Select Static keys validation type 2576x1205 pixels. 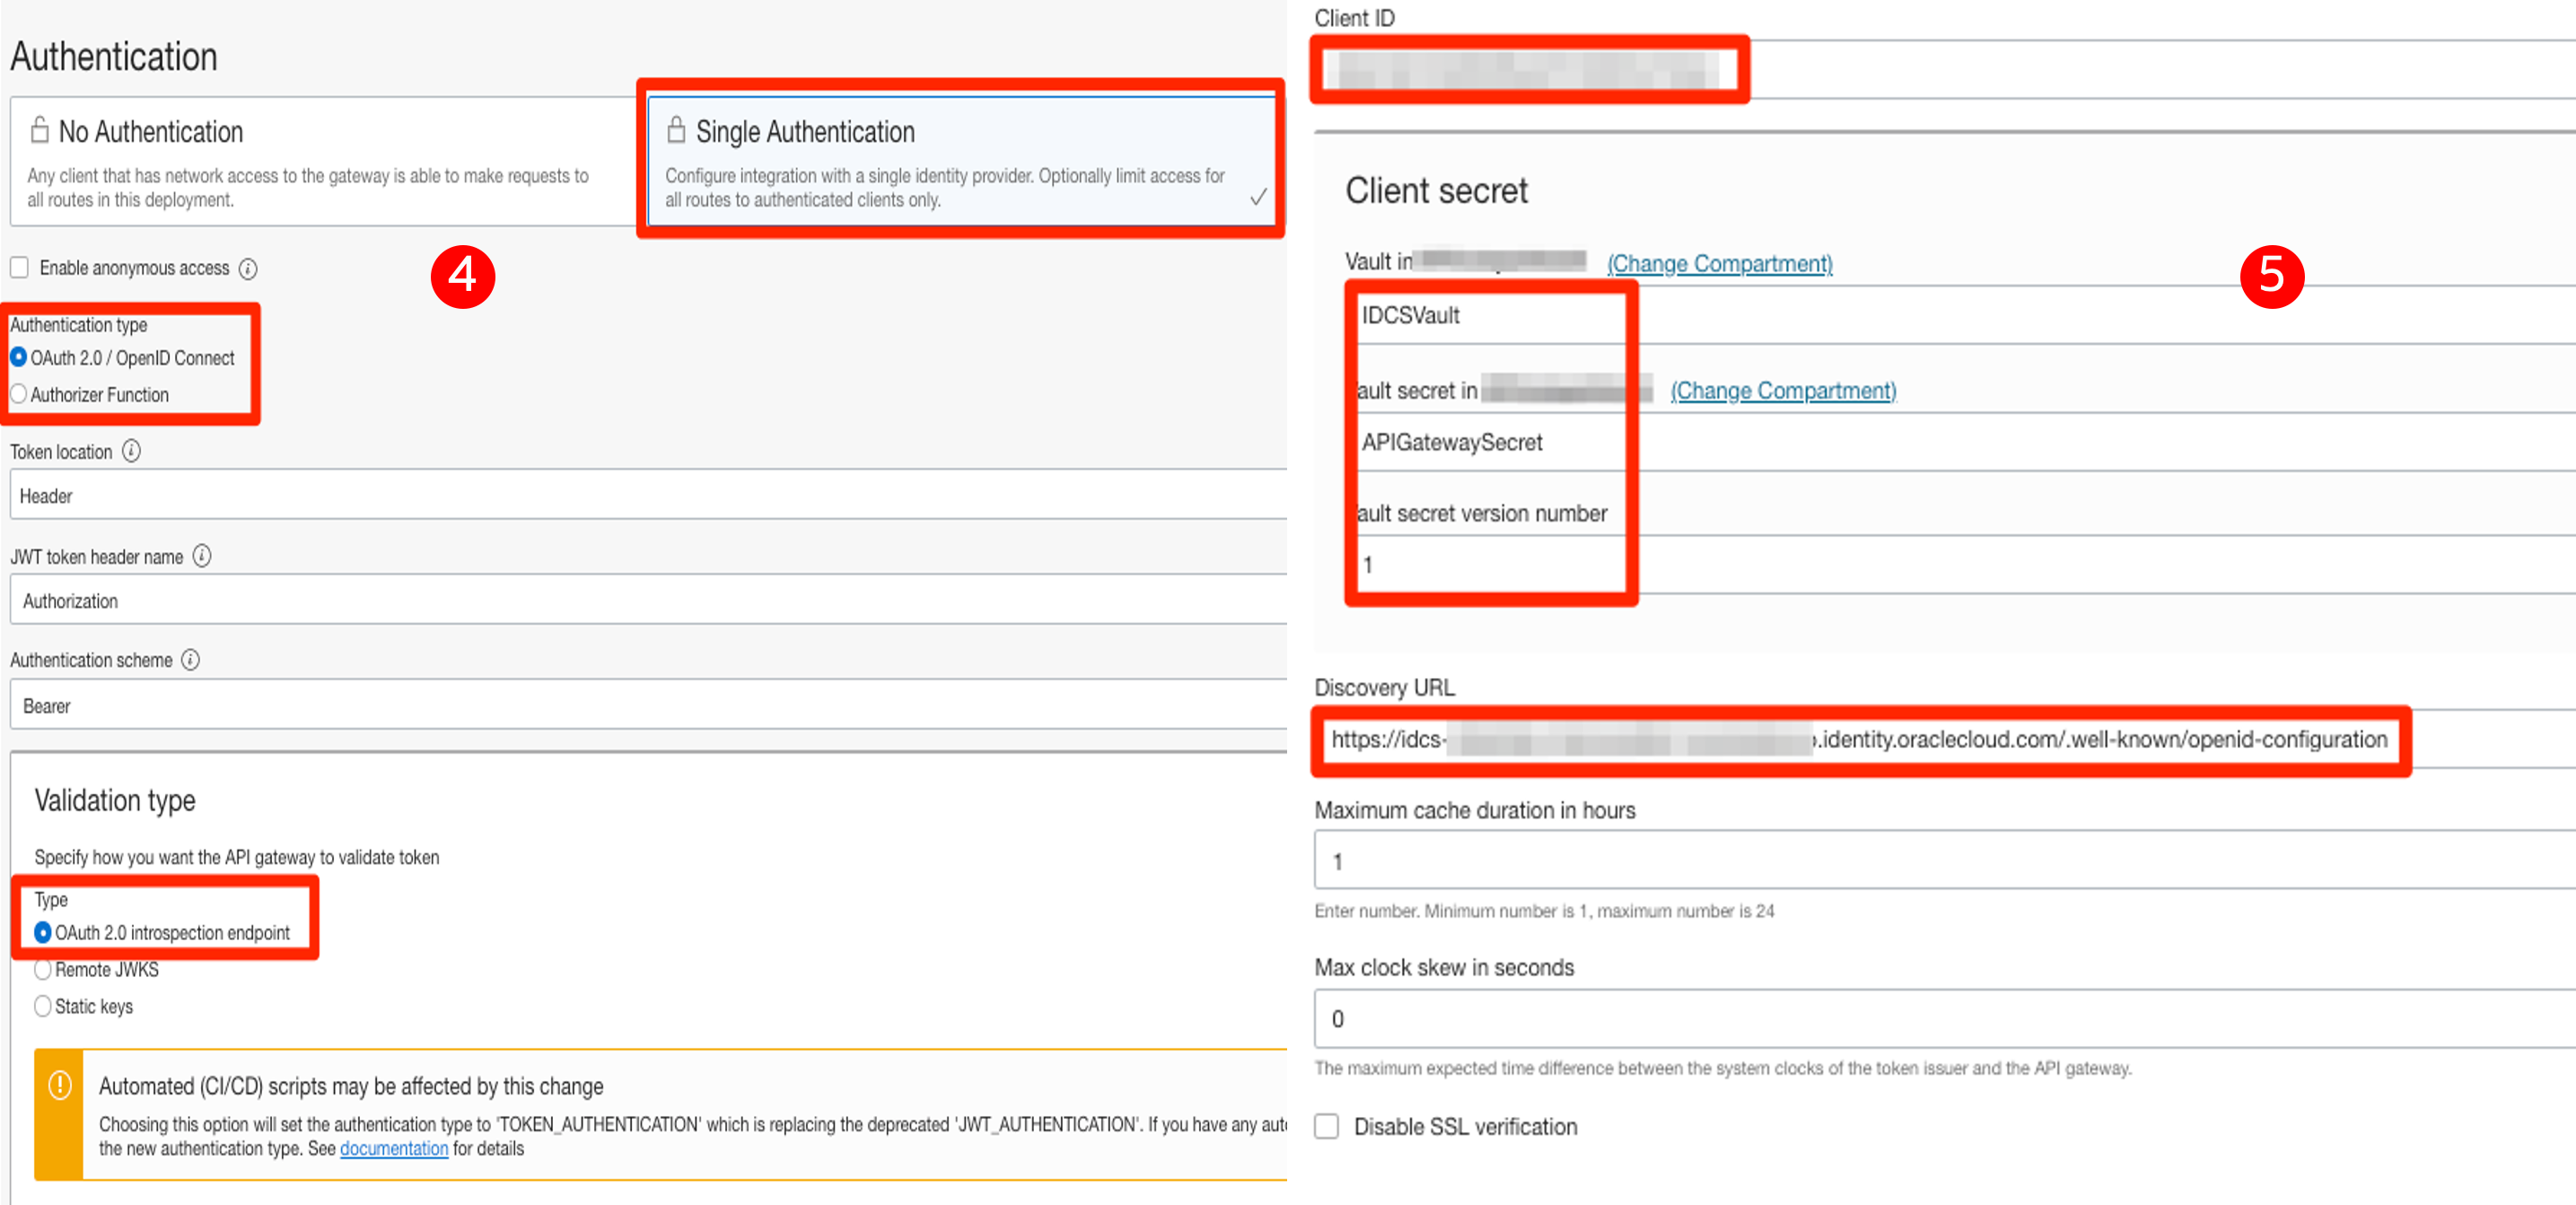tap(42, 1006)
